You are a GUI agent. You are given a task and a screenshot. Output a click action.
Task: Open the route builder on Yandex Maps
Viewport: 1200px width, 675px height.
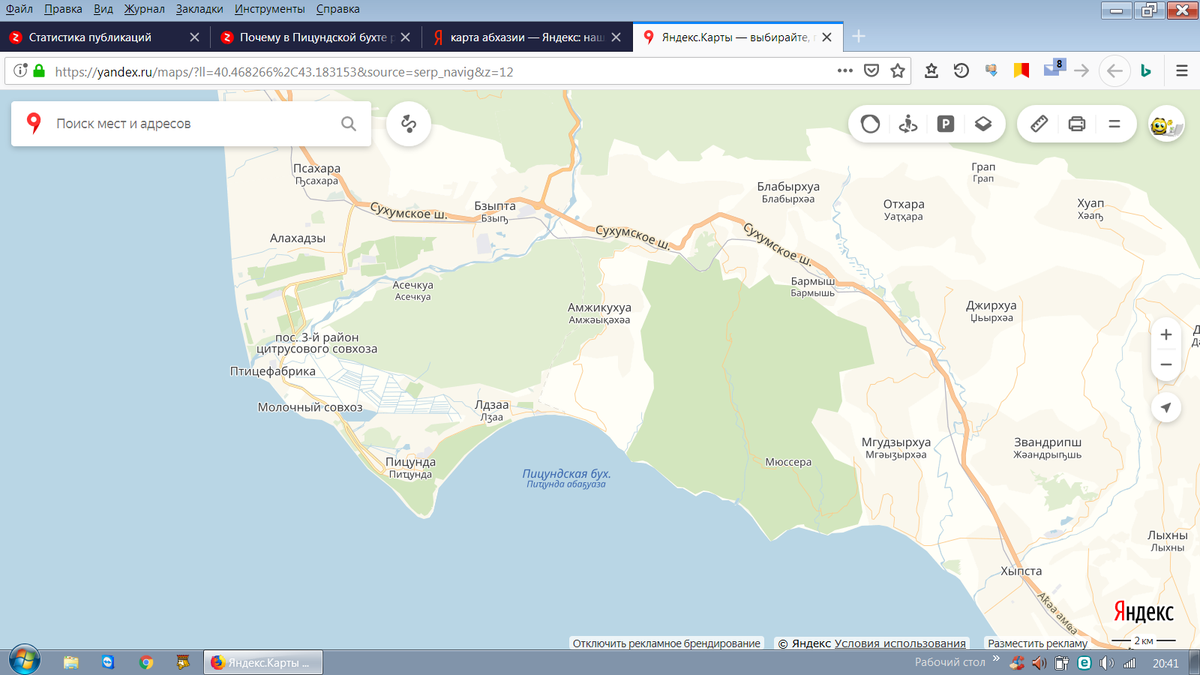tap(408, 124)
